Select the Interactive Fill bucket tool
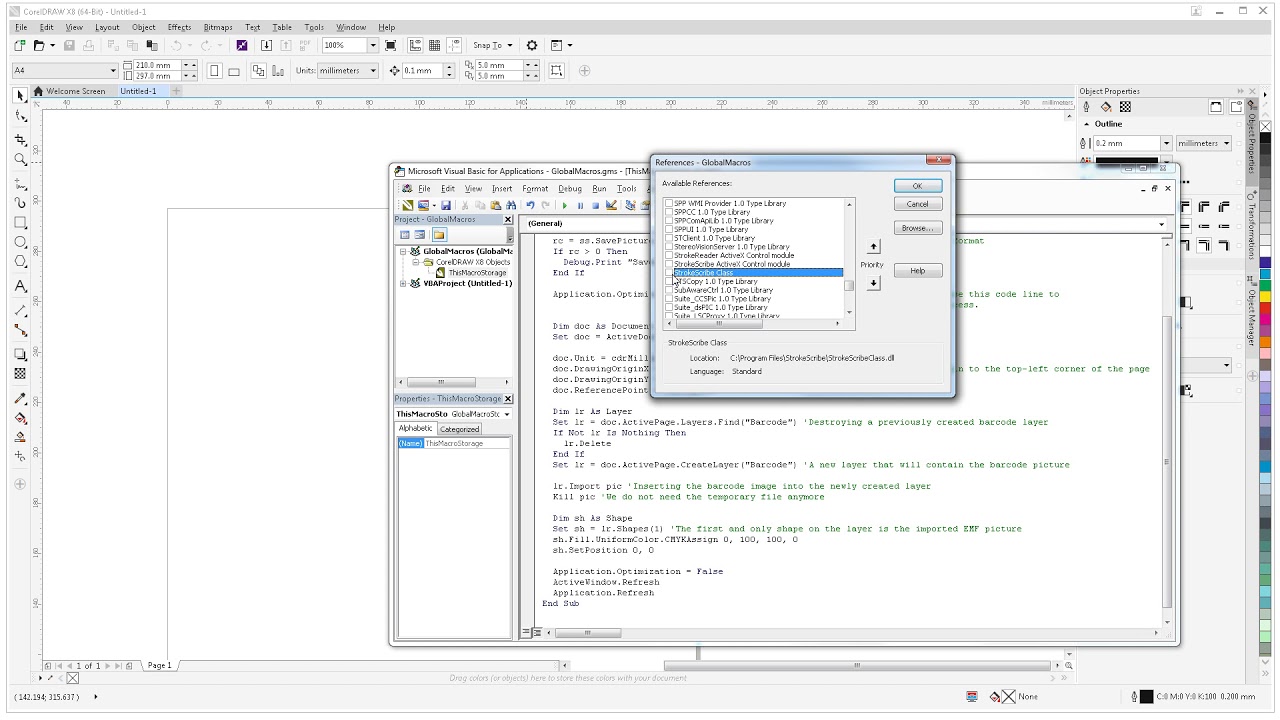This screenshot has height=720, width=1280. coord(20,418)
